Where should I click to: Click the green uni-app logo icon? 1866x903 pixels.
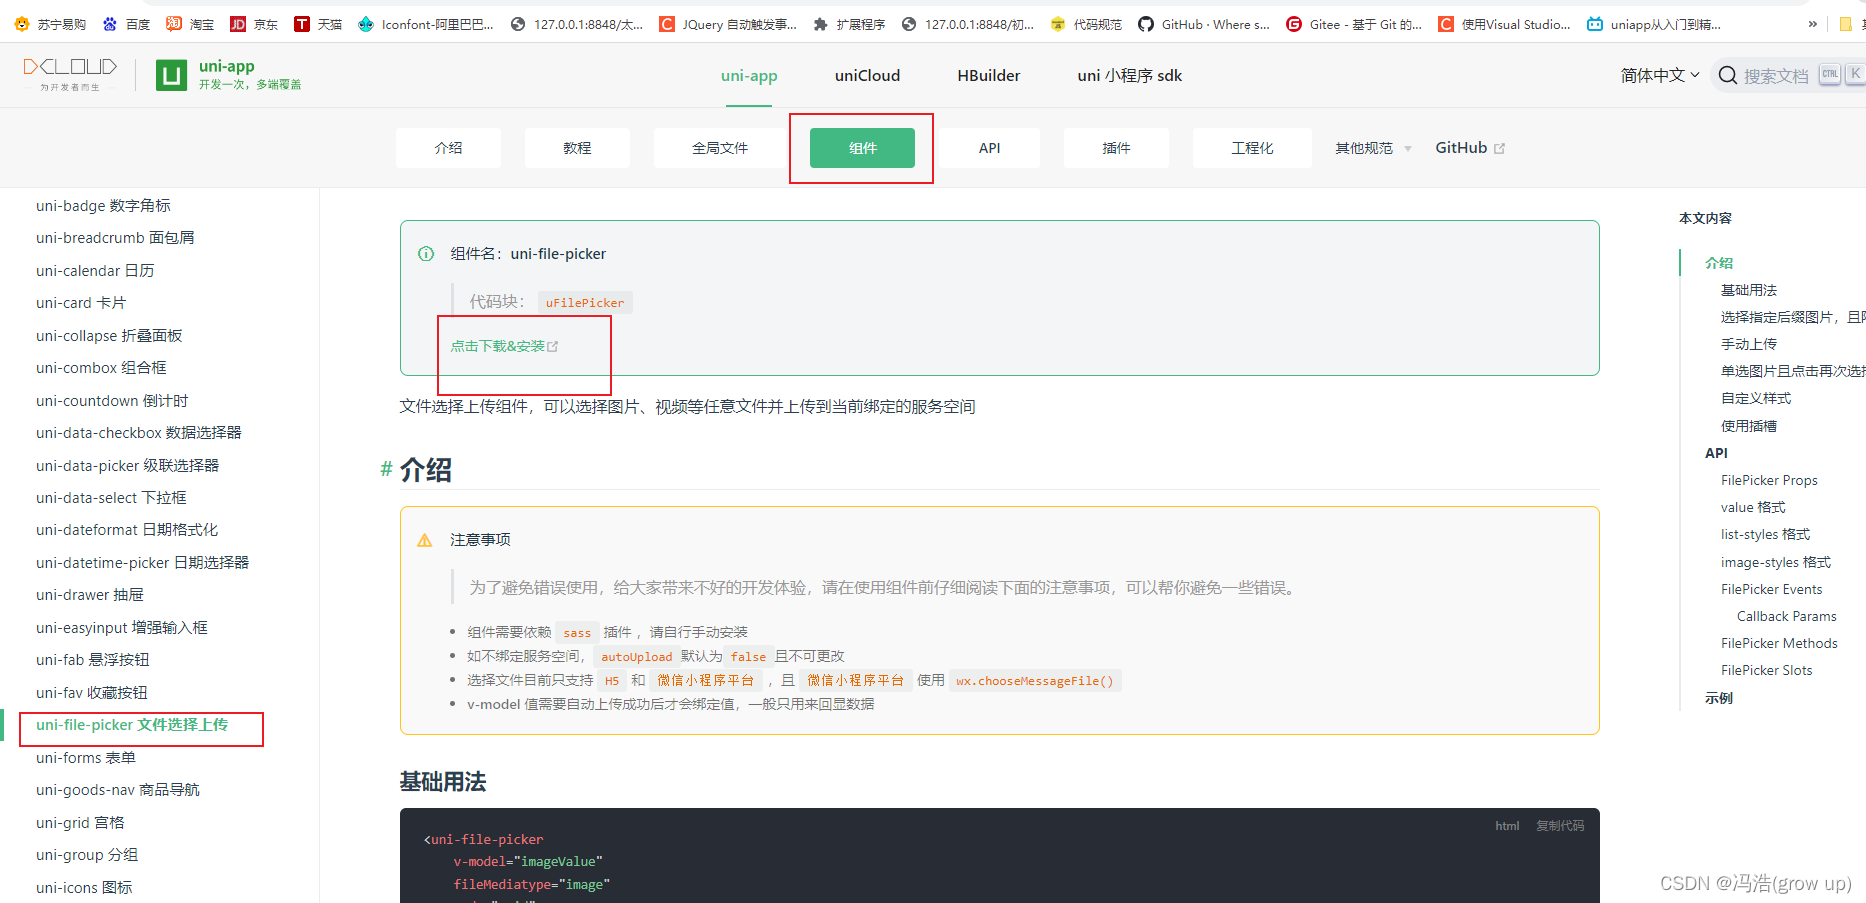click(172, 75)
